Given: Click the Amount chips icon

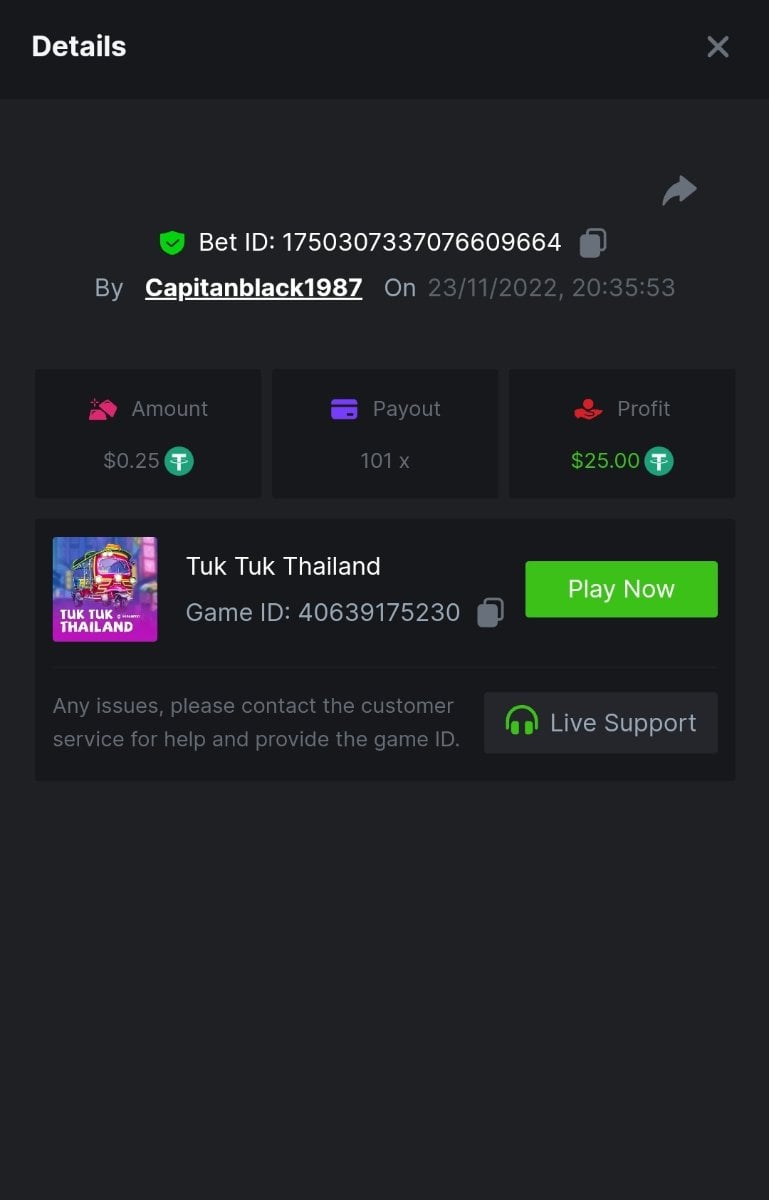Looking at the screenshot, I should 103,409.
